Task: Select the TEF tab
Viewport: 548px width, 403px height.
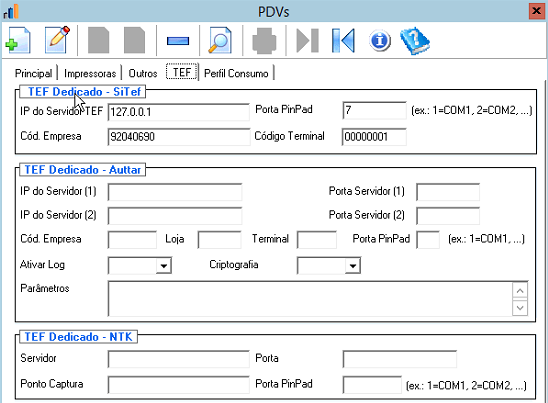Action: click(182, 72)
